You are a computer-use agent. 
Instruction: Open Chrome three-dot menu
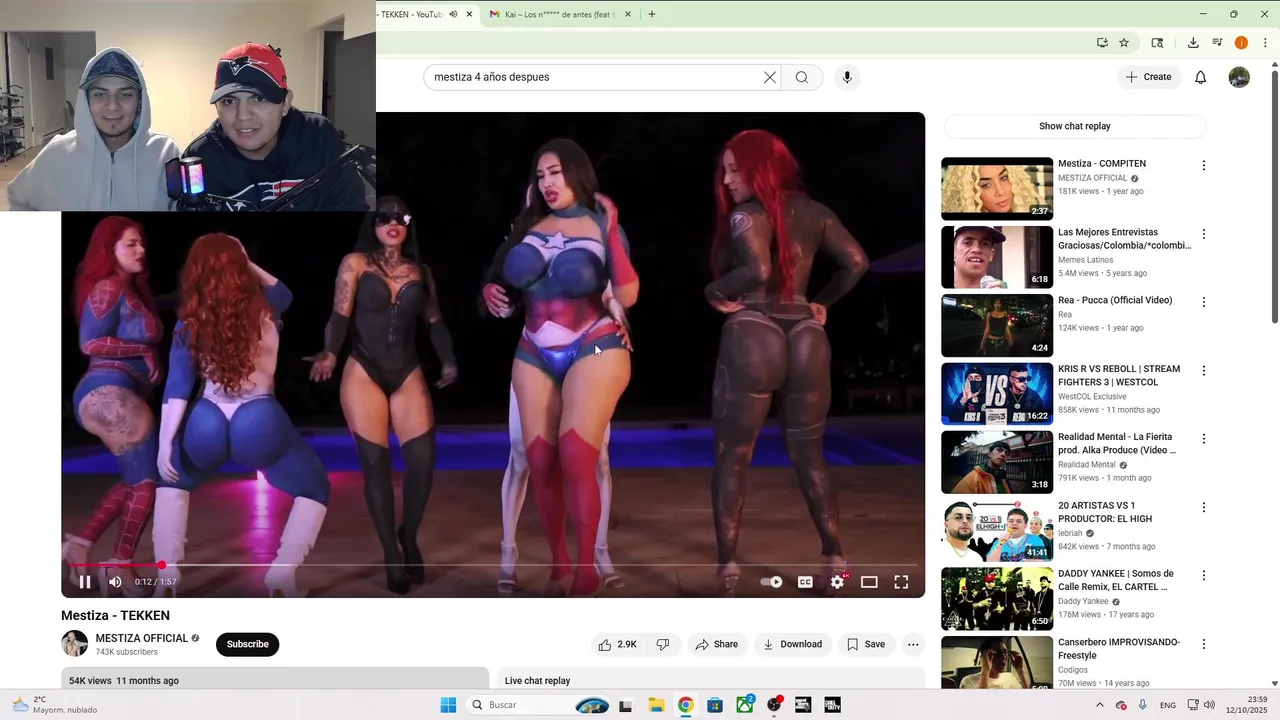point(1265,43)
